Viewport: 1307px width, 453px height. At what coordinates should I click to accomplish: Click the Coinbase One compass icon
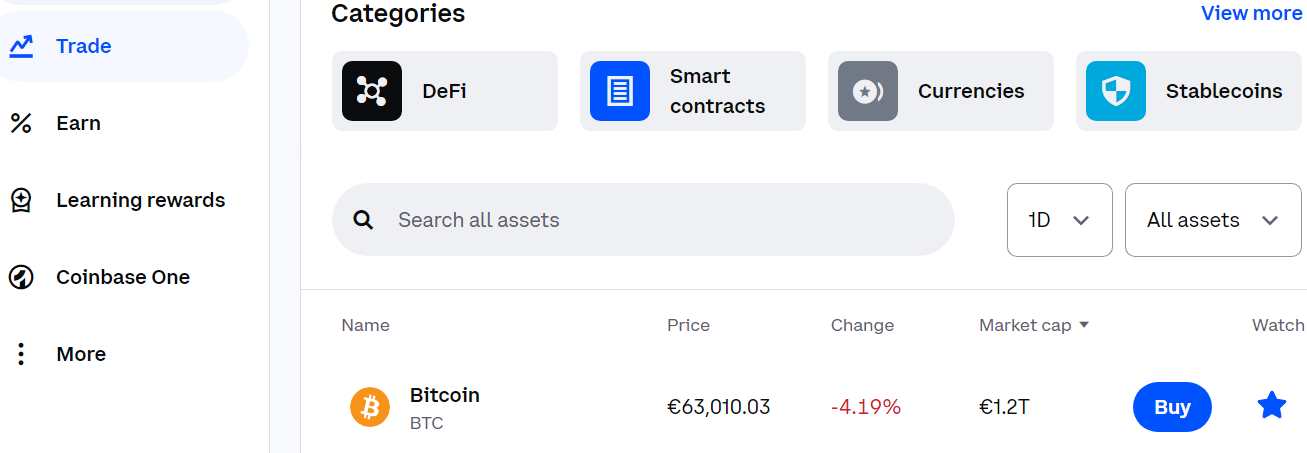[21, 277]
